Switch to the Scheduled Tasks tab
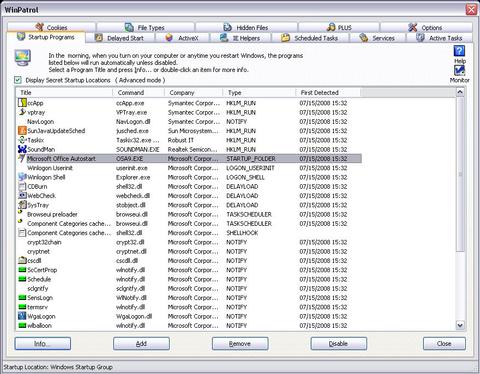 pyautogui.click(x=310, y=38)
